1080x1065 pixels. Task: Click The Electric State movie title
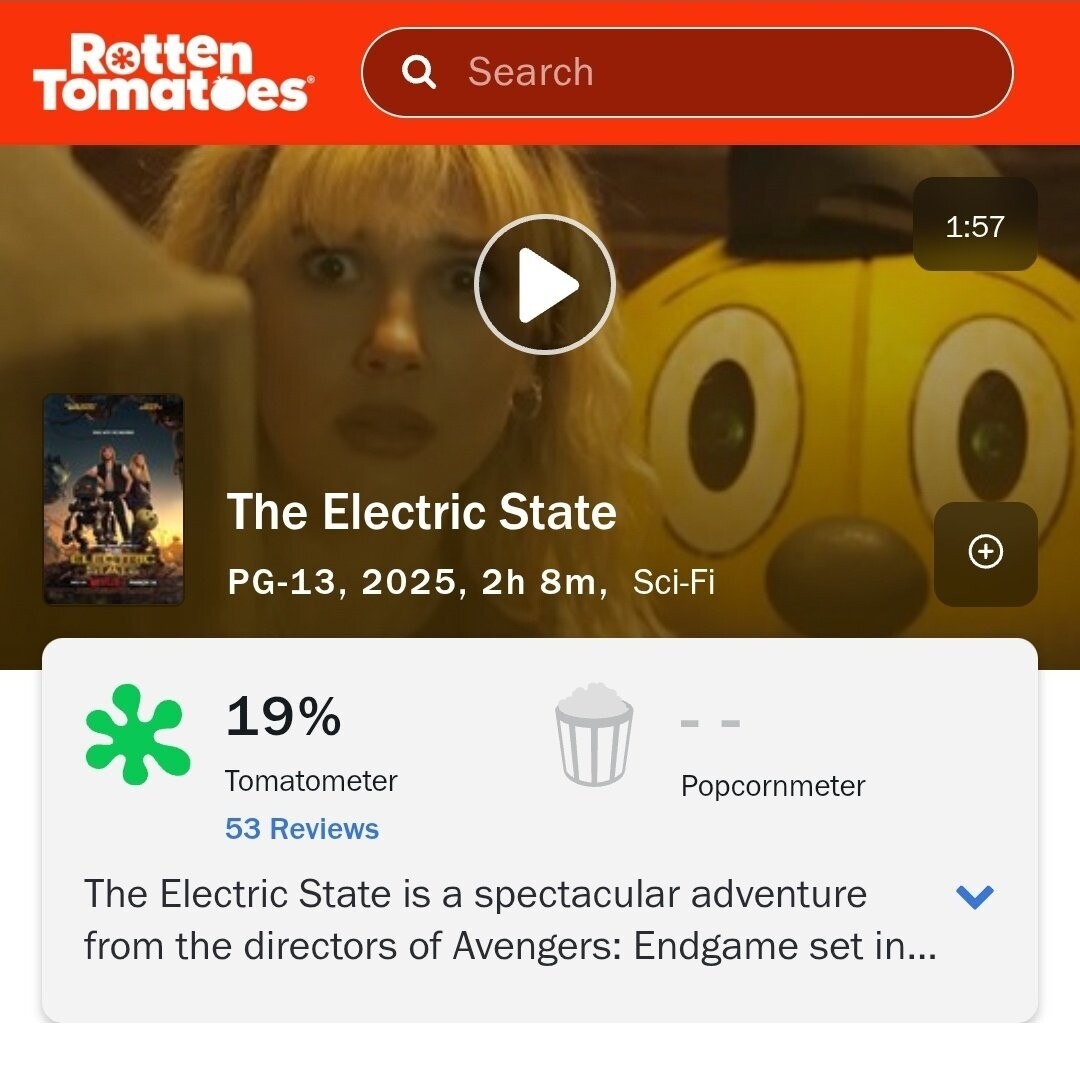(x=422, y=512)
